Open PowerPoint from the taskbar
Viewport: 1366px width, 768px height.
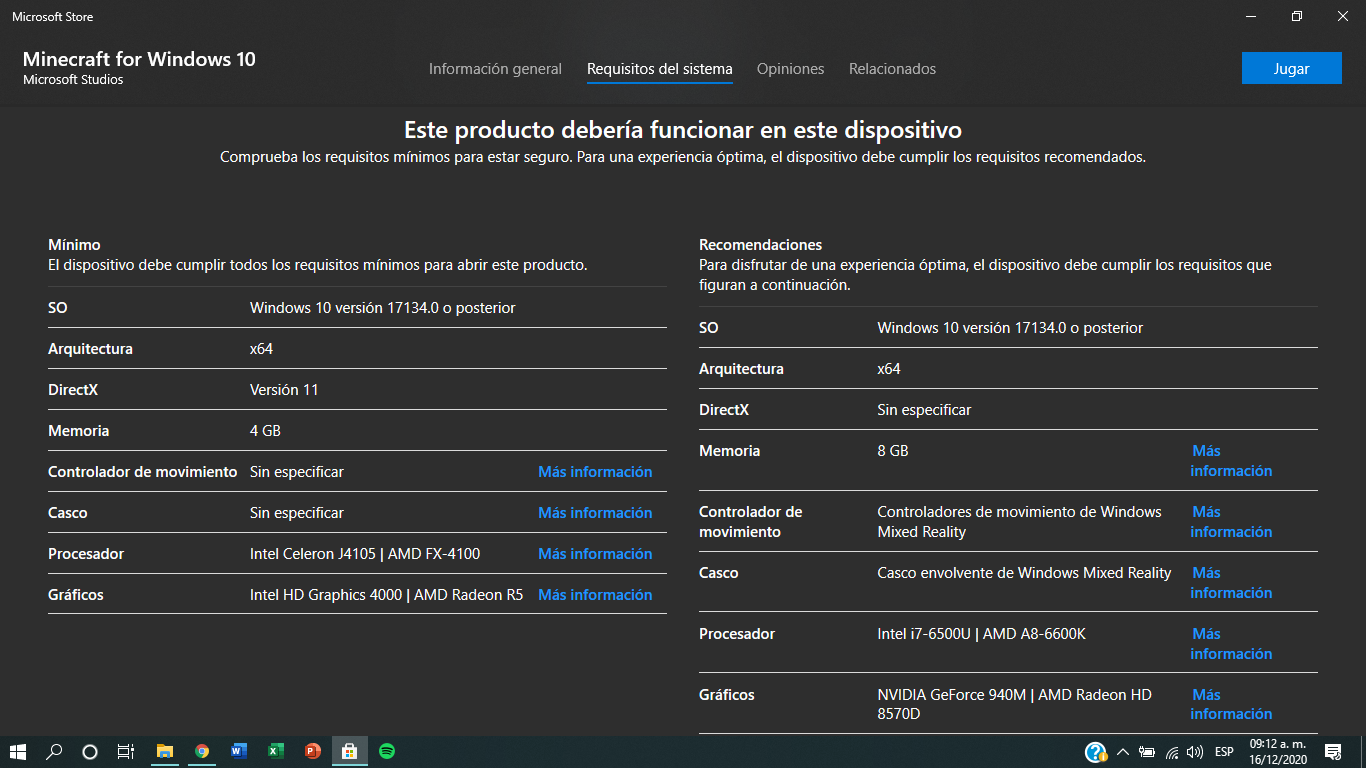point(312,751)
